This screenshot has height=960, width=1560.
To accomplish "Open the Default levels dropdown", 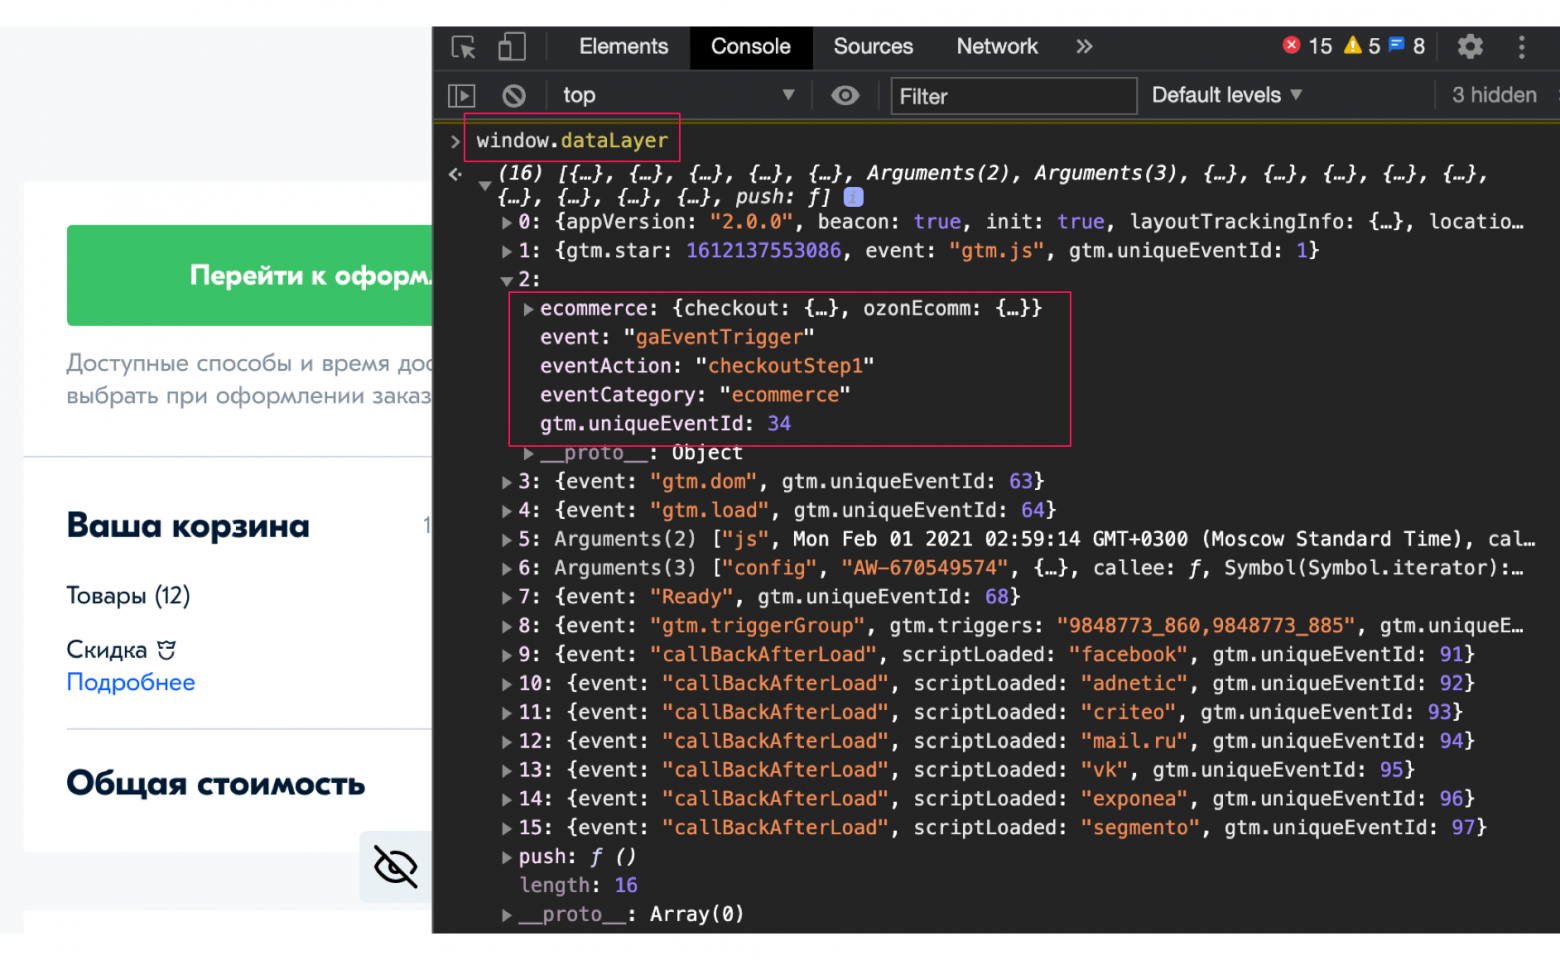I will [x=1227, y=95].
